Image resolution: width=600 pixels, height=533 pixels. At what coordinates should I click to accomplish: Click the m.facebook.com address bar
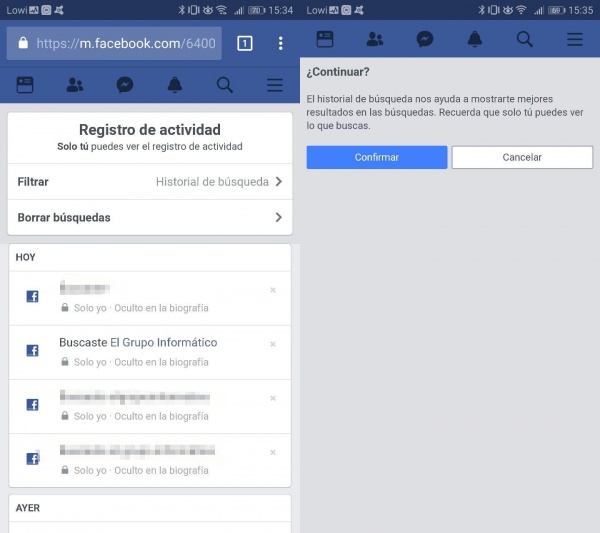tap(114, 43)
